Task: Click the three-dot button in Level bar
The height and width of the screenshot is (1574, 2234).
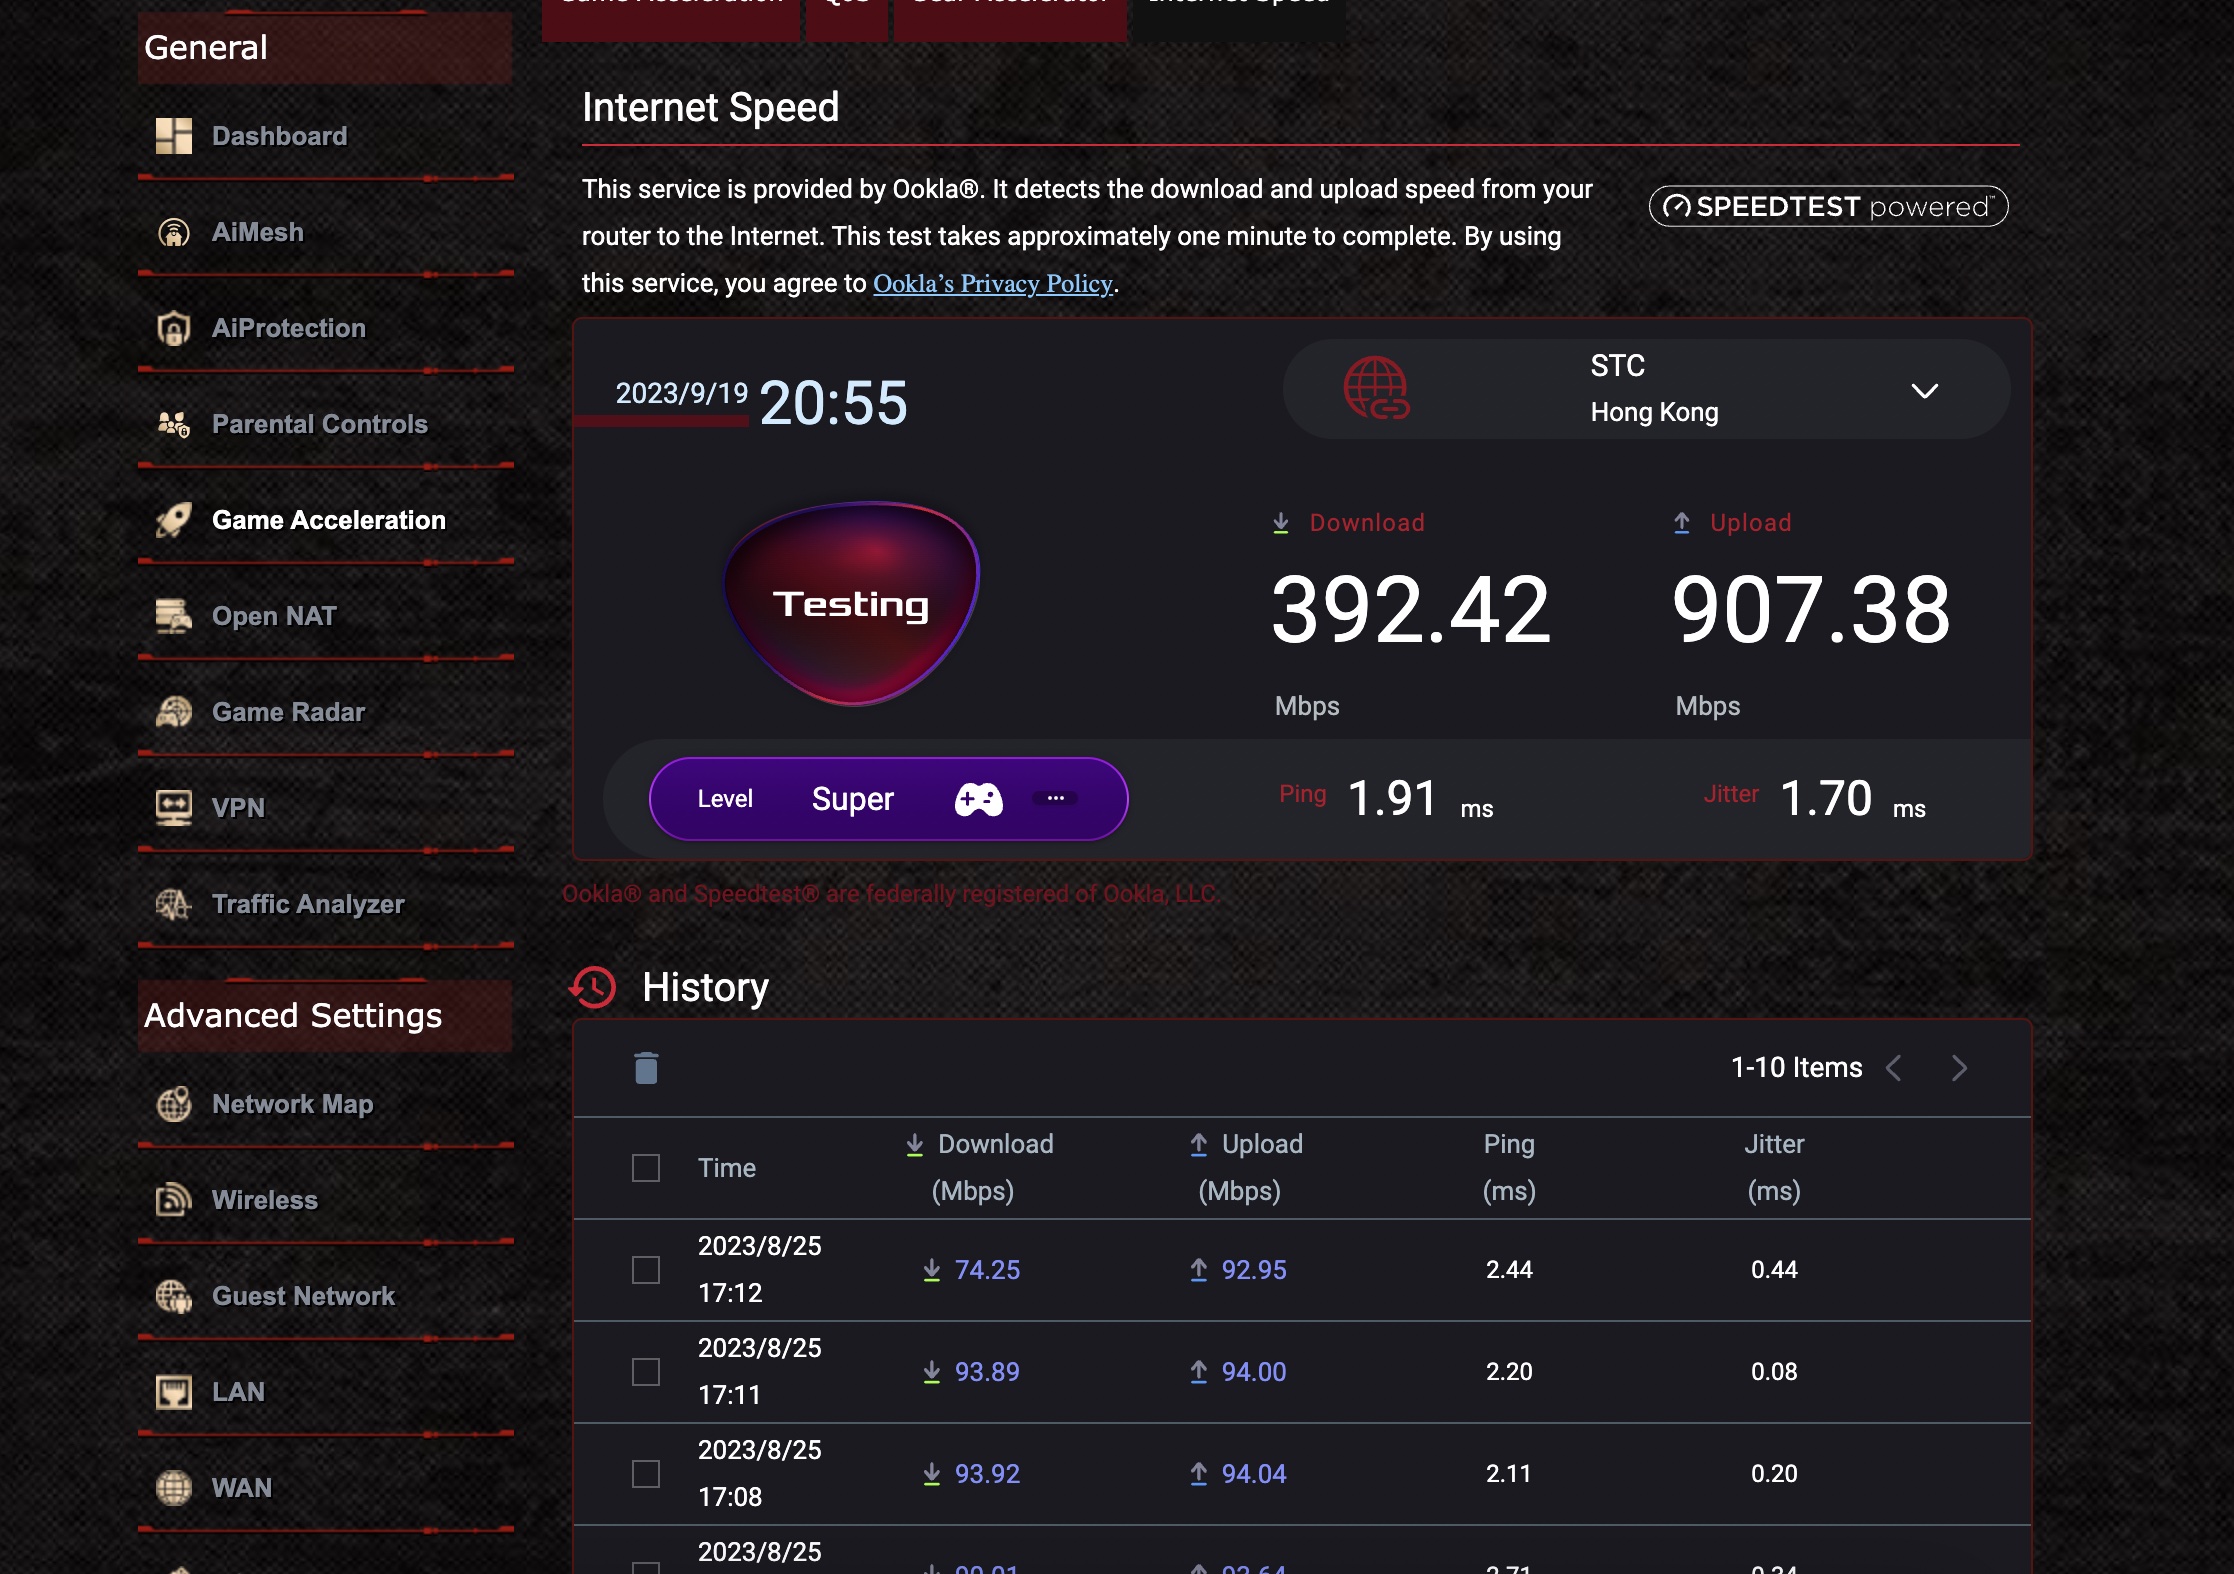Action: click(1055, 798)
